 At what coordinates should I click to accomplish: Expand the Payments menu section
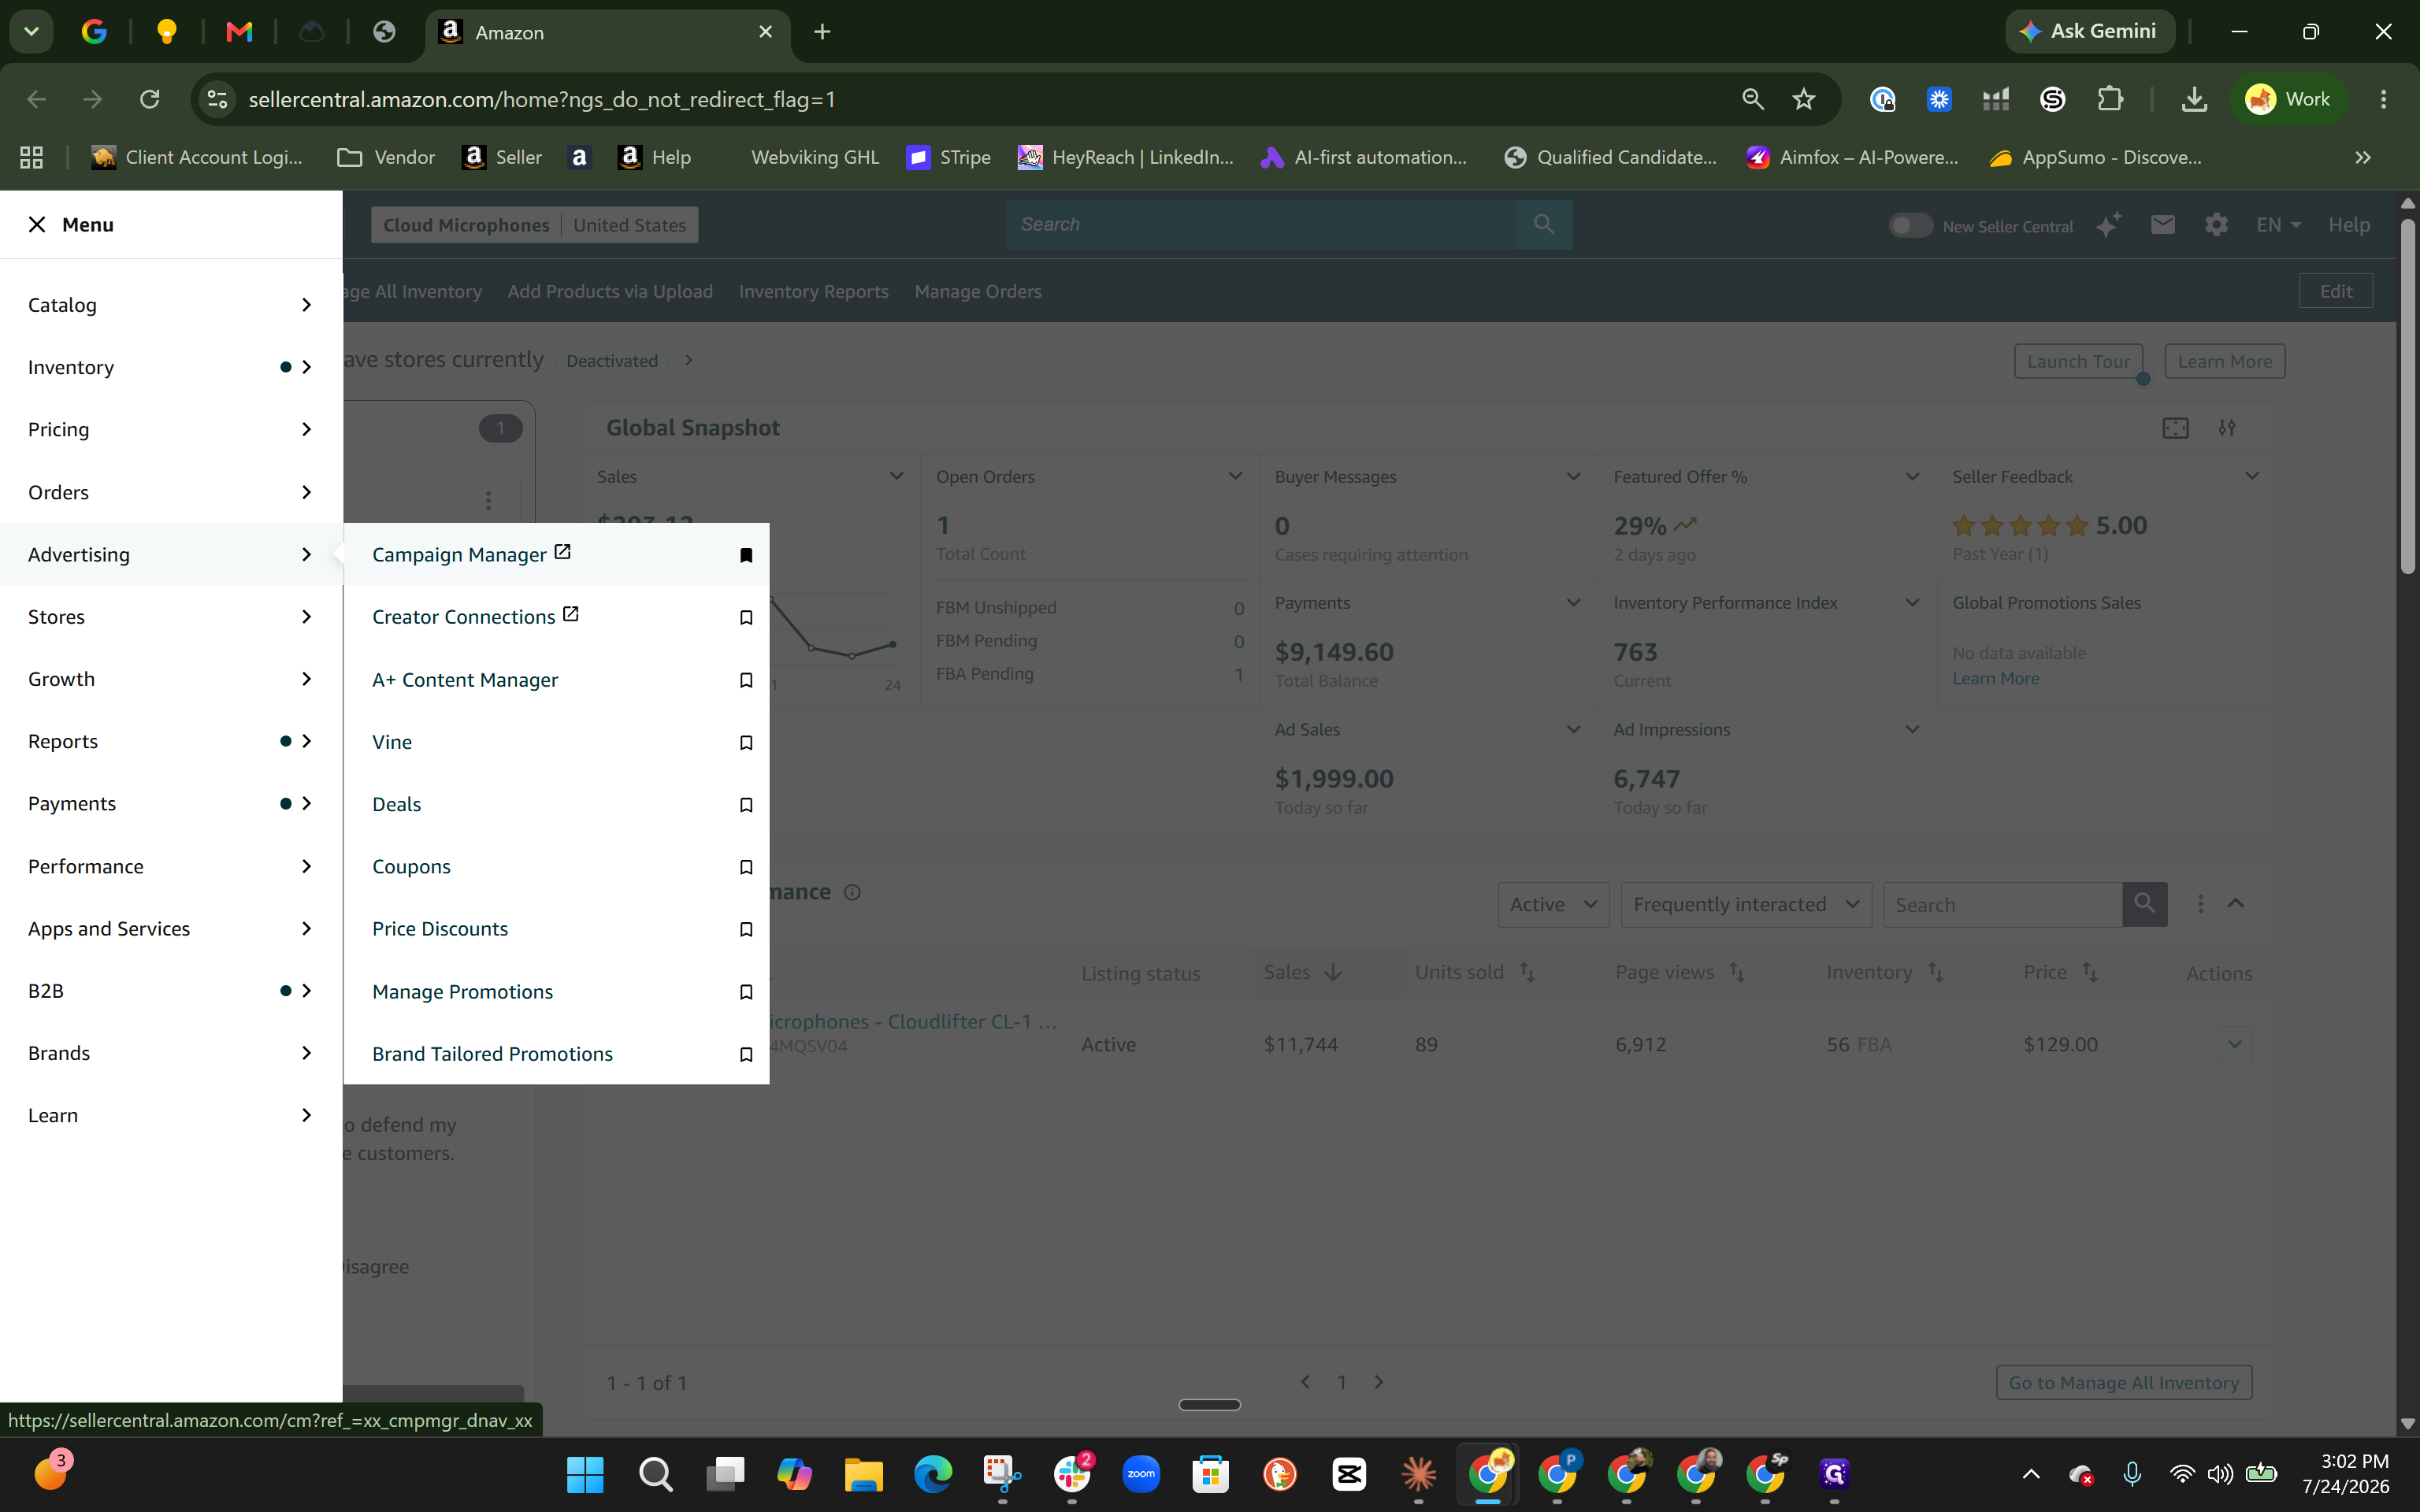point(171,804)
